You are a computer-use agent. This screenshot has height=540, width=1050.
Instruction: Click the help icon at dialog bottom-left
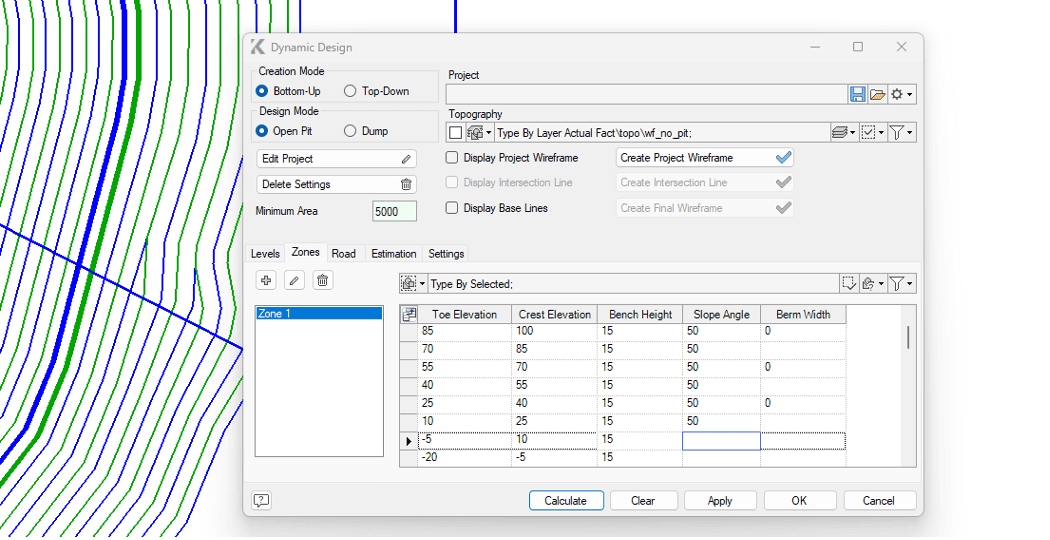click(x=262, y=500)
